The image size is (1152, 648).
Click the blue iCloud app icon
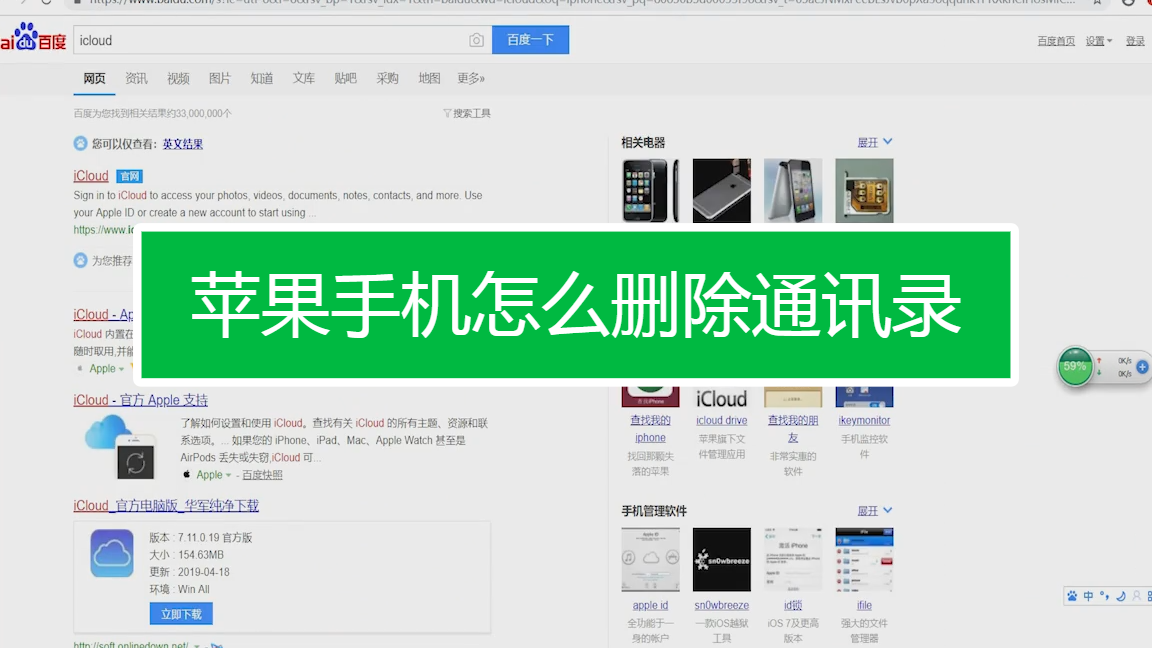click(x=112, y=553)
